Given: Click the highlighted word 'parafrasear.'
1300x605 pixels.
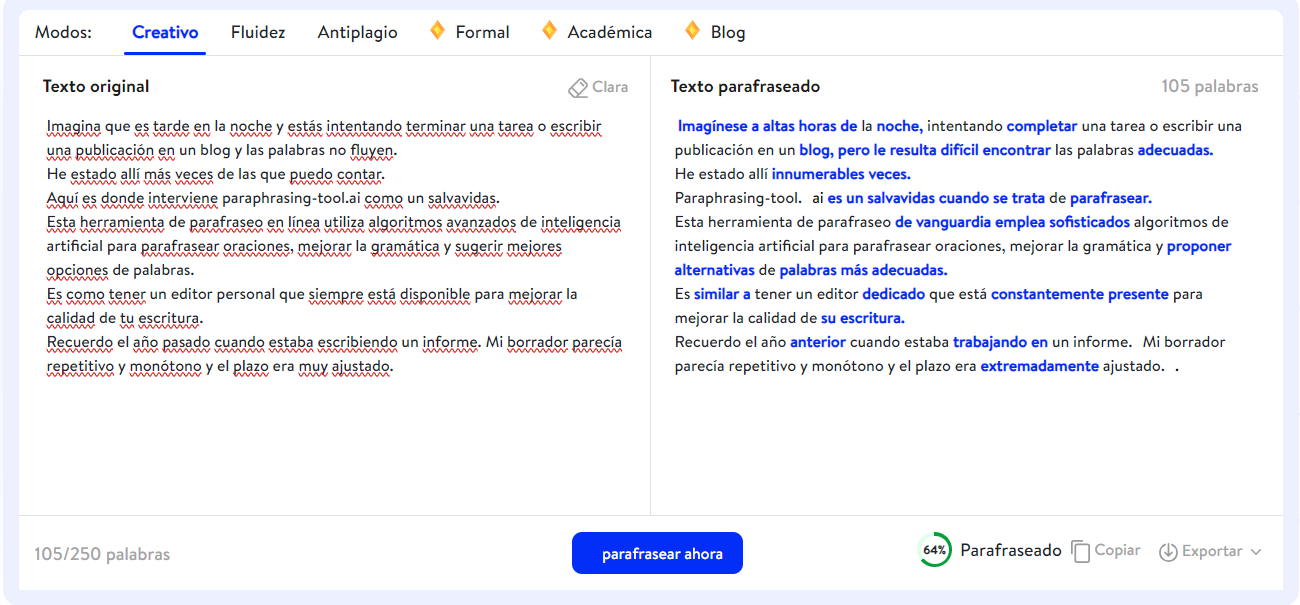Looking at the screenshot, I should point(1111,198).
